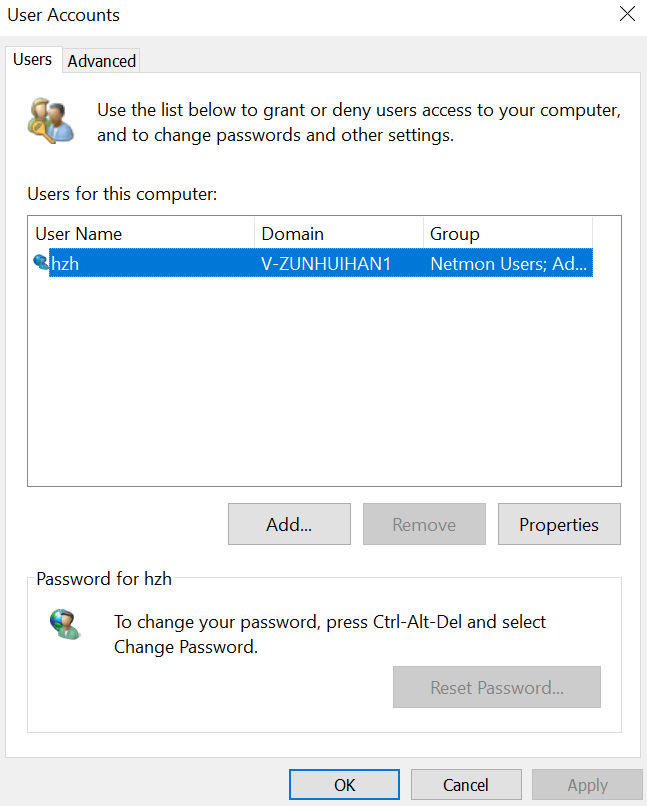The width and height of the screenshot is (647, 806).
Task: Click the disabled Remove button
Action: [424, 524]
